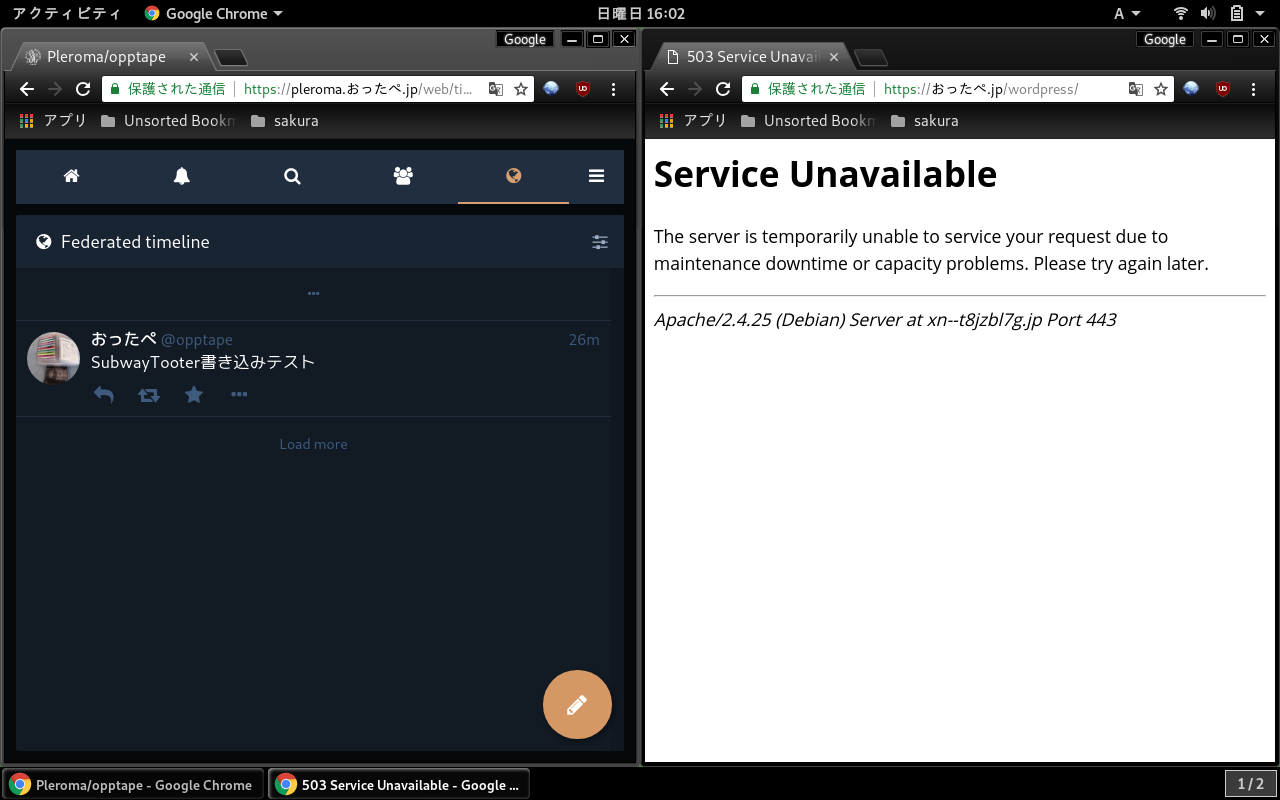Open new tab in 503 window

point(871,58)
